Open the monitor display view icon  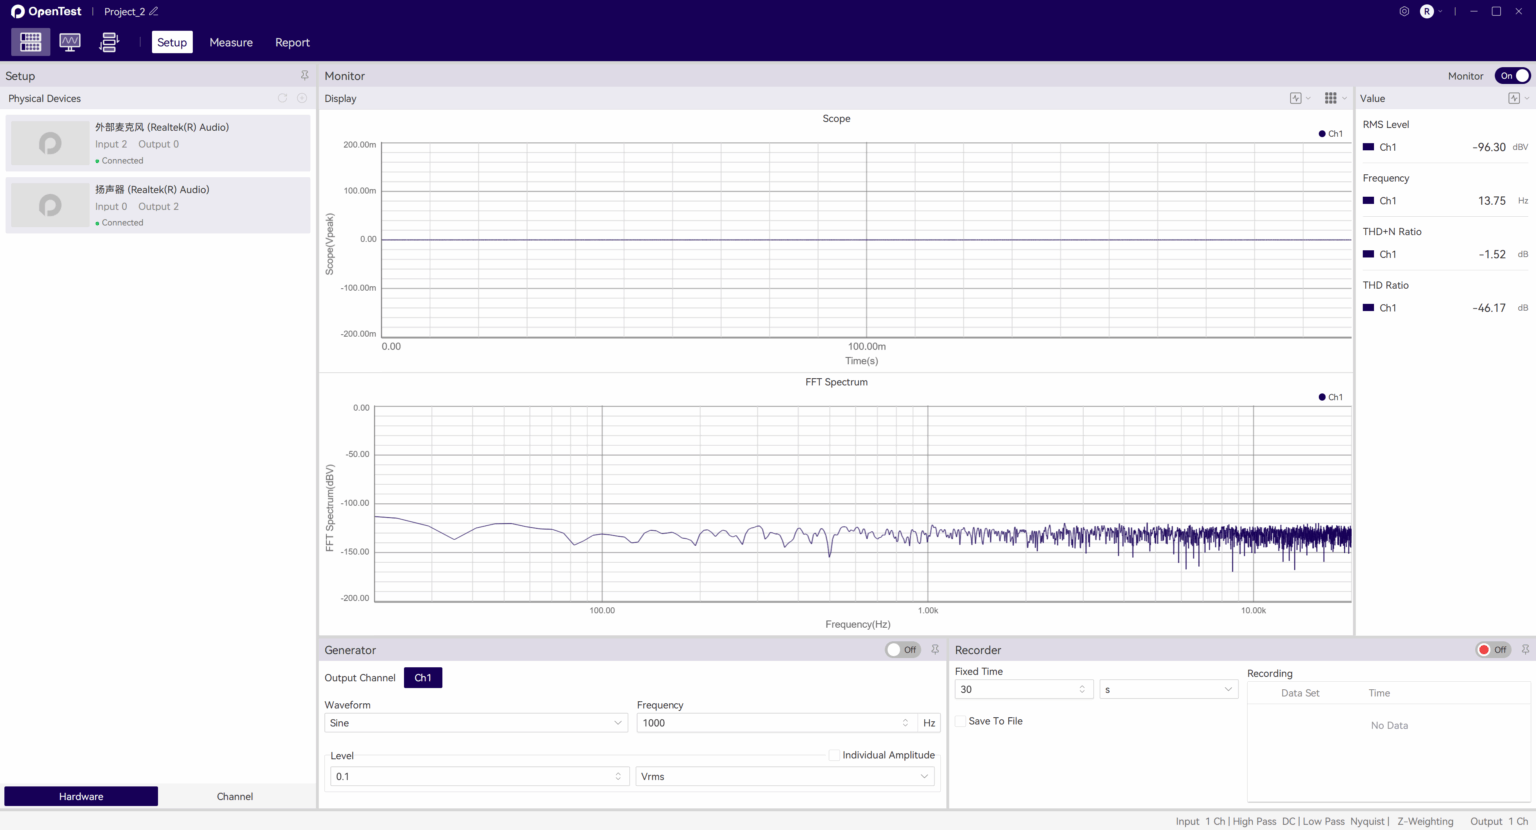[x=69, y=42]
